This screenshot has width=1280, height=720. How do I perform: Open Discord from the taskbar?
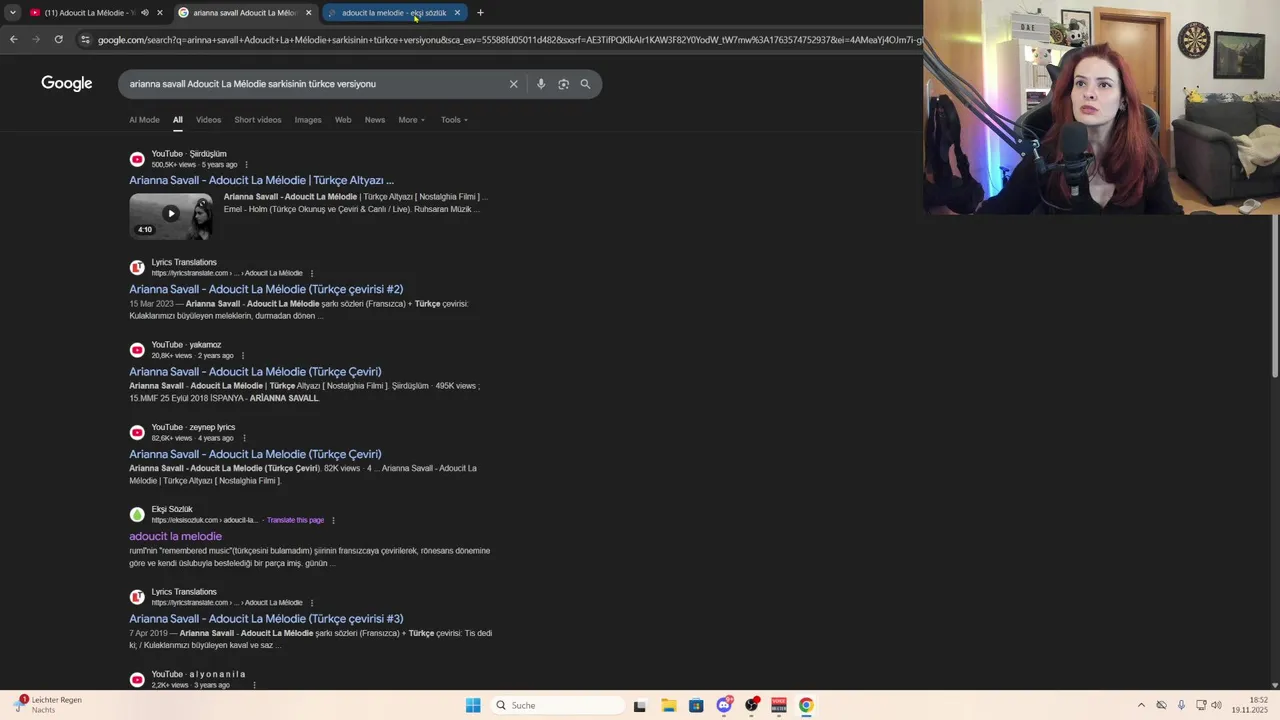[x=724, y=705]
